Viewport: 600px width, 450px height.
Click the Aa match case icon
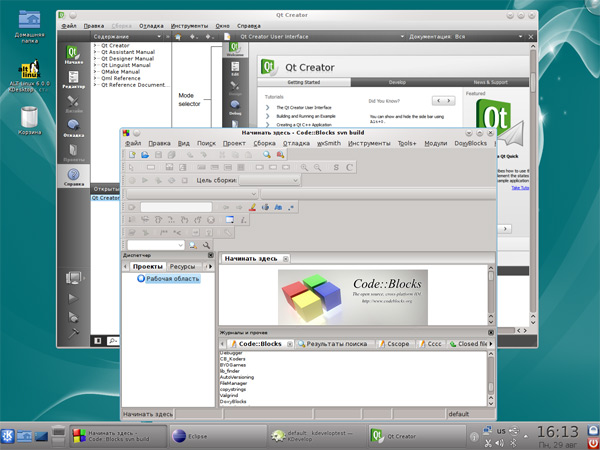pyautogui.click(x=278, y=207)
